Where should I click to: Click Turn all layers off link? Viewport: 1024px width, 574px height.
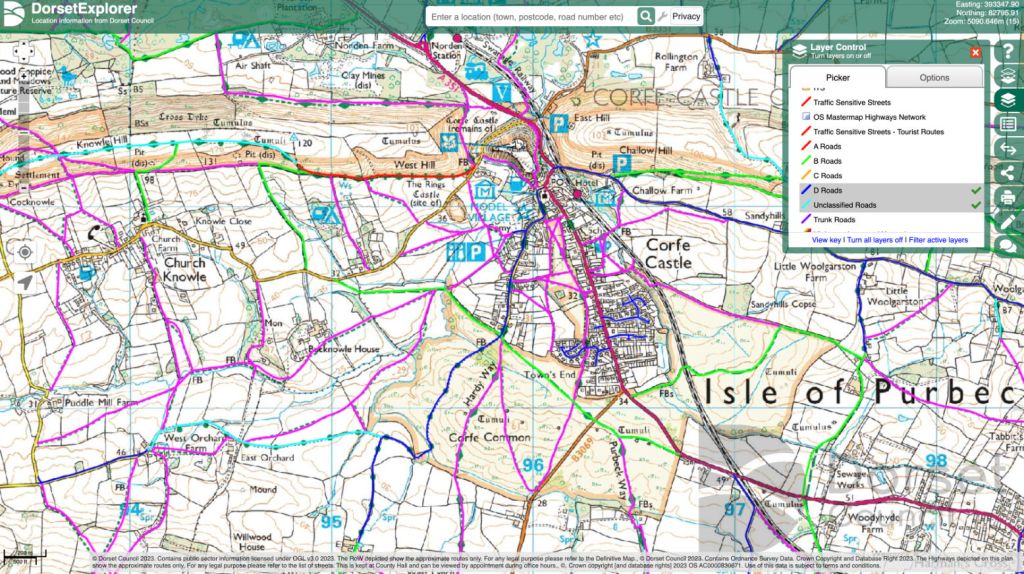click(x=875, y=241)
